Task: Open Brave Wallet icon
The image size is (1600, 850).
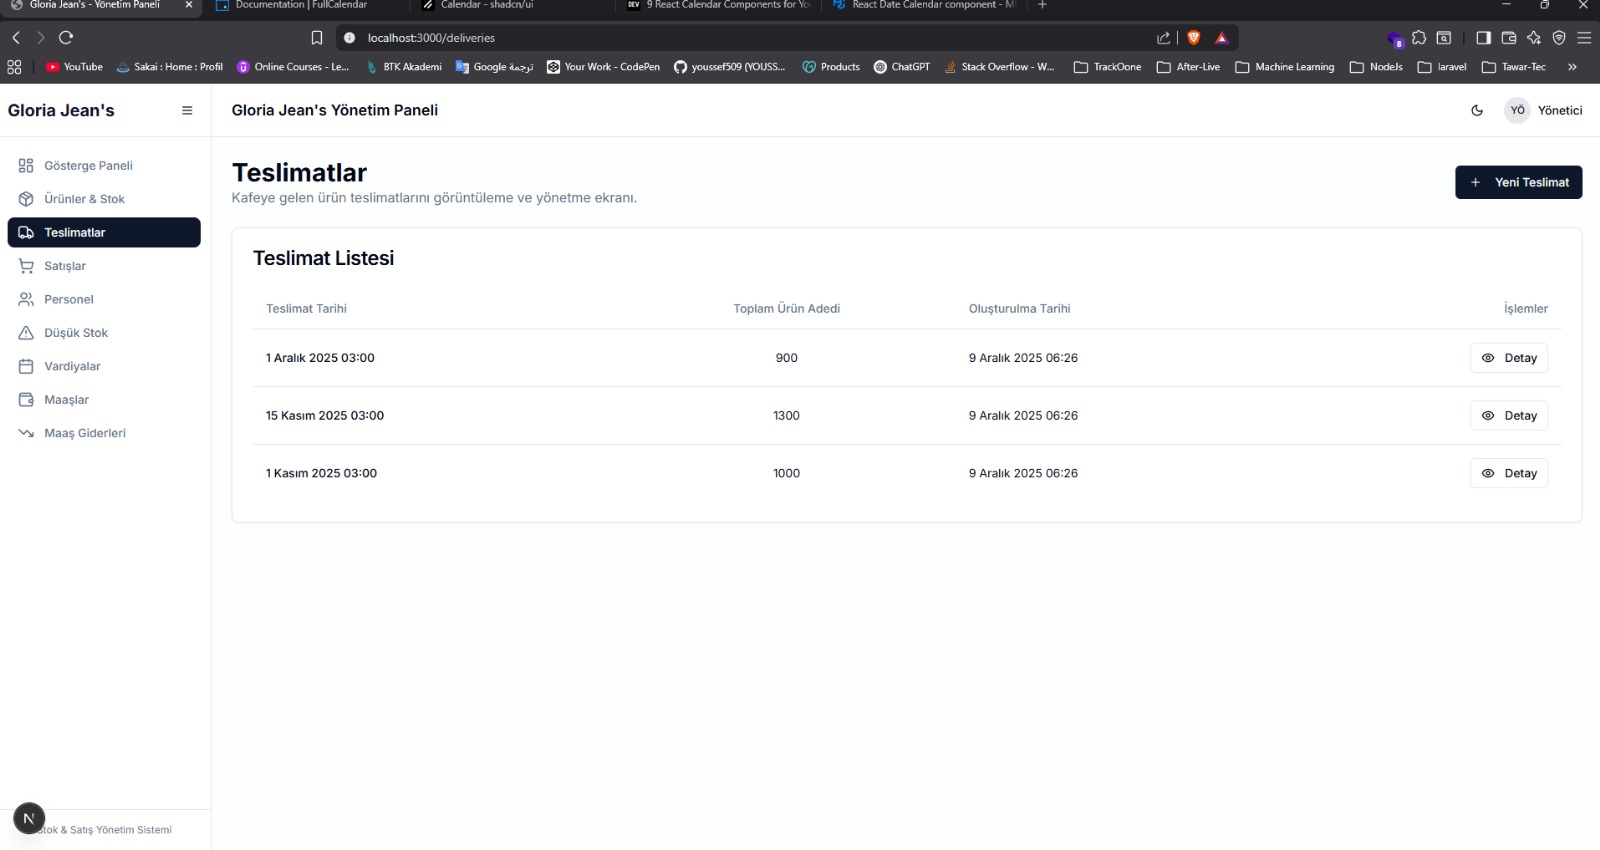Action: click(x=1509, y=38)
